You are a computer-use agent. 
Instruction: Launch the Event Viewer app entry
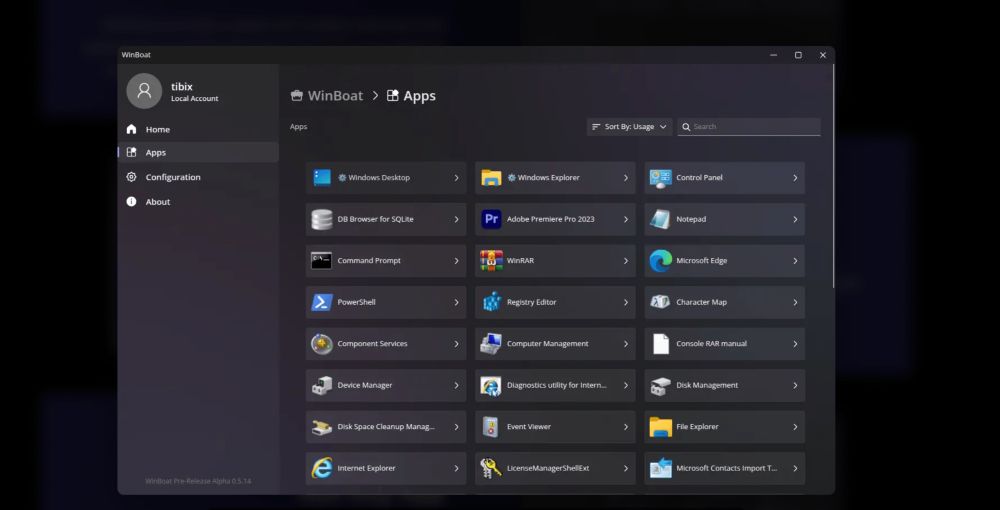pos(555,426)
